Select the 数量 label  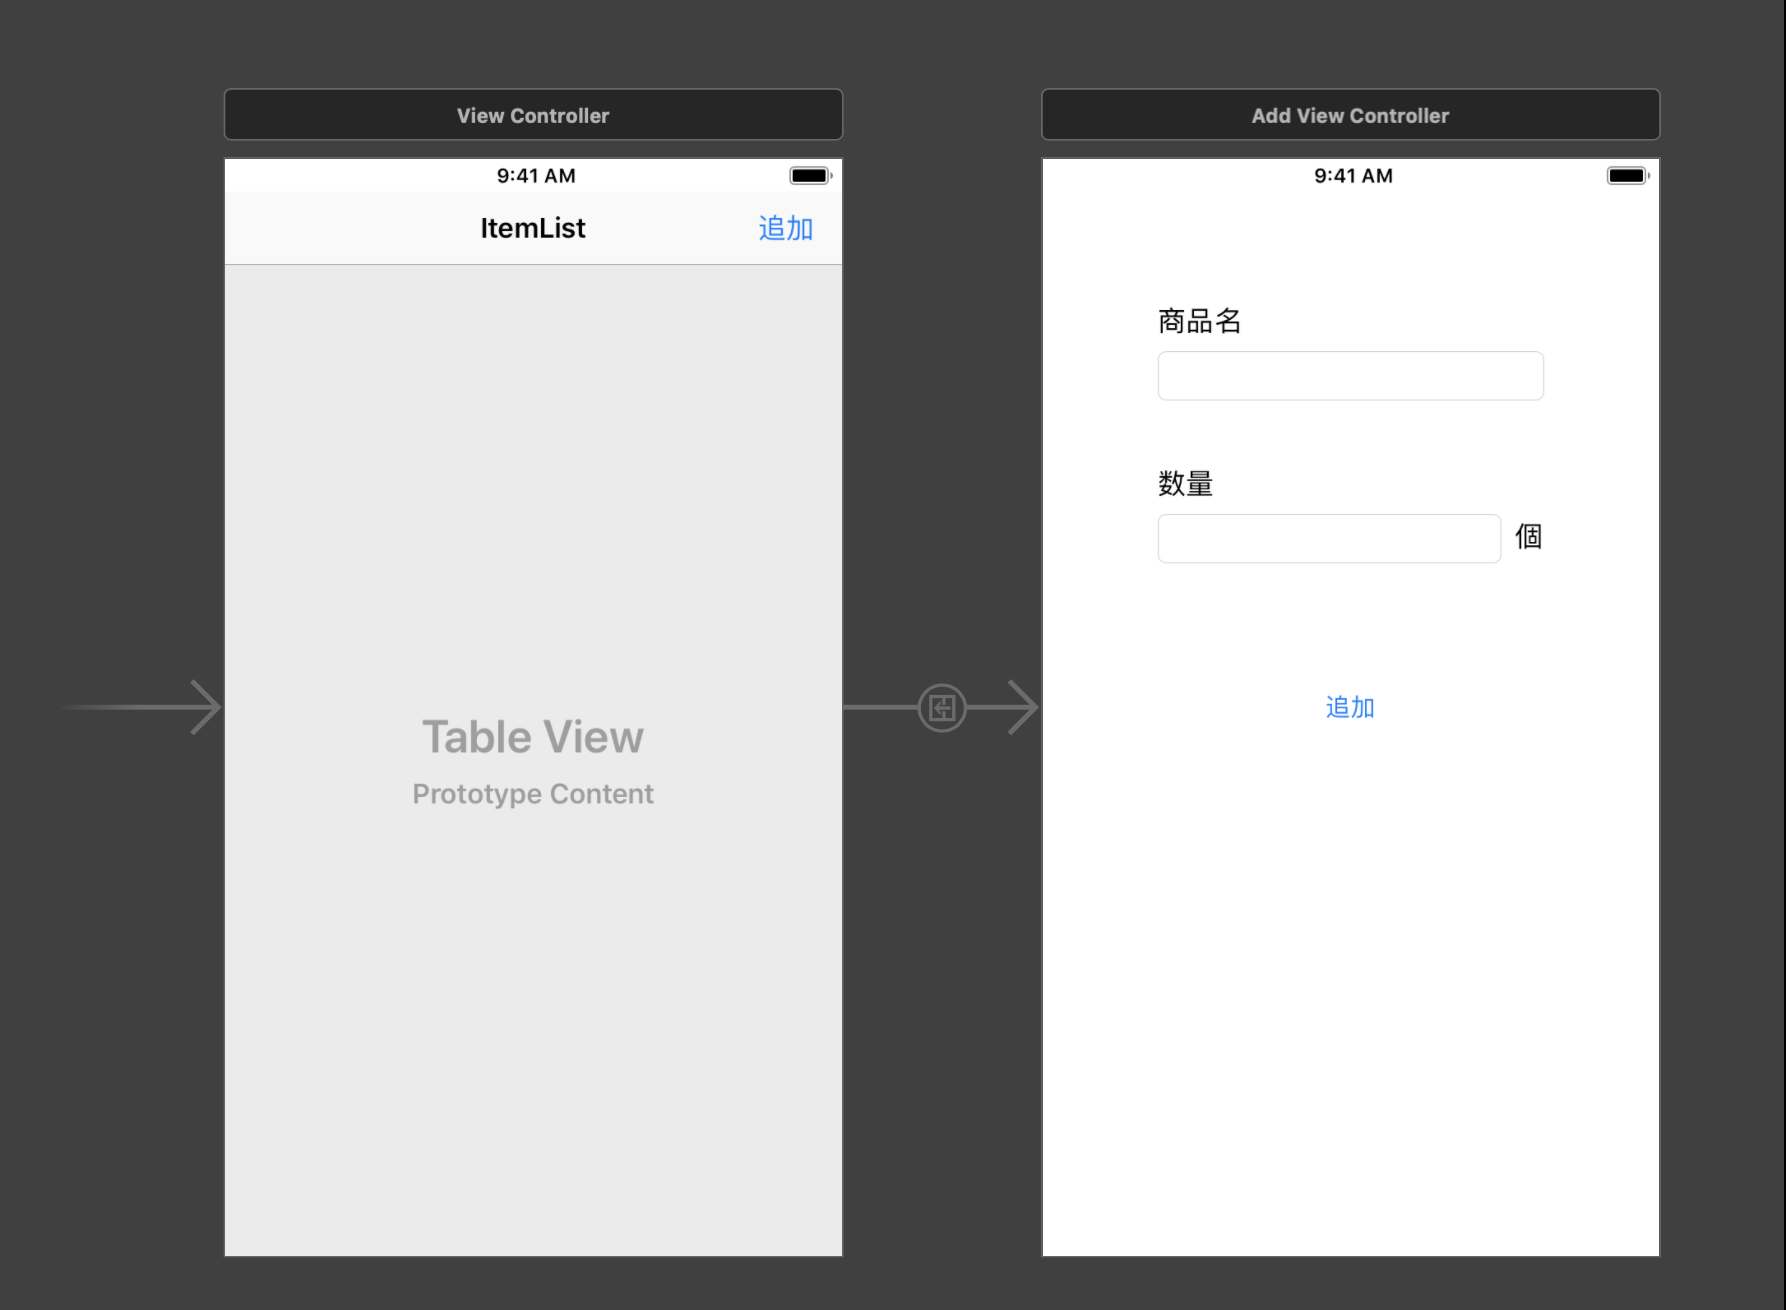click(x=1185, y=484)
